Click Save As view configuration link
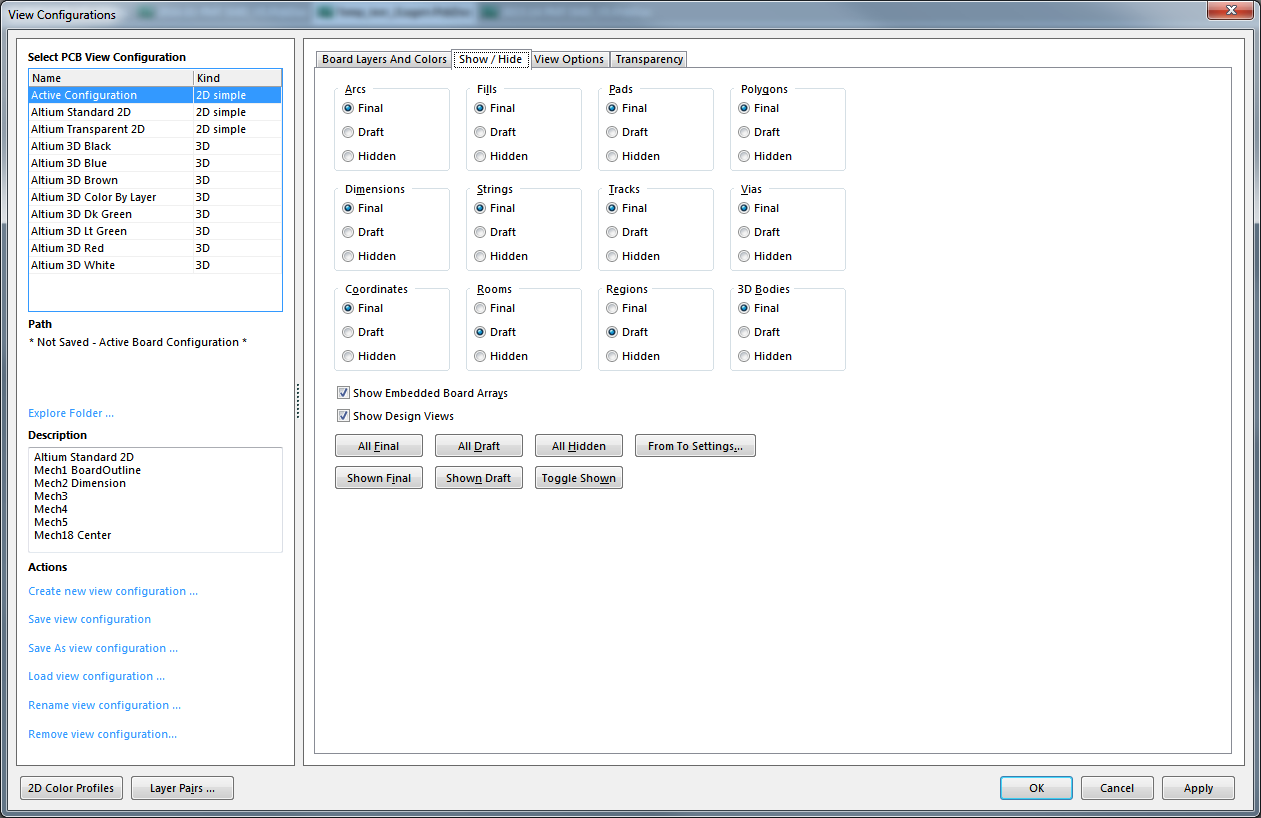This screenshot has width=1261, height=818. [103, 648]
